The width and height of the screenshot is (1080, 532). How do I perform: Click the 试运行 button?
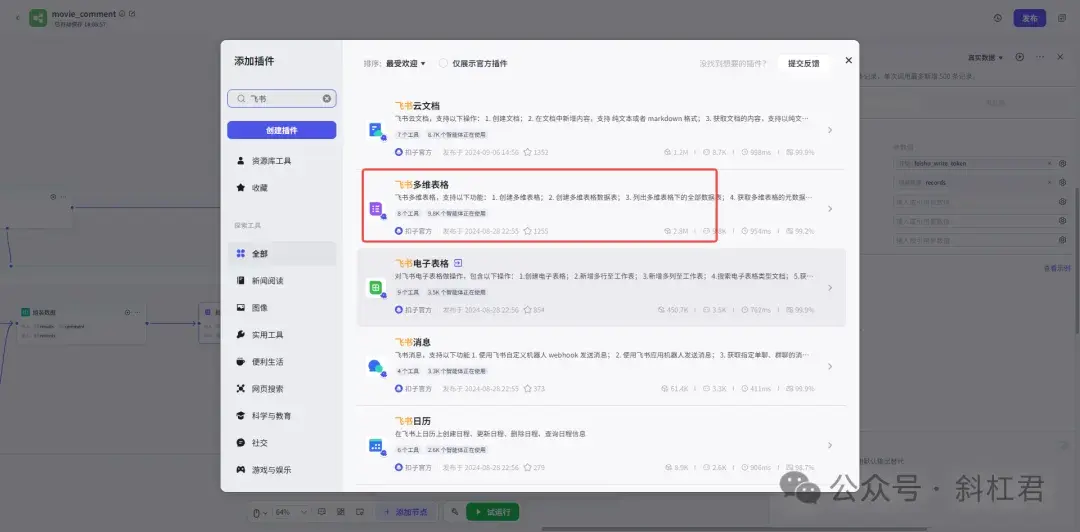[x=492, y=512]
